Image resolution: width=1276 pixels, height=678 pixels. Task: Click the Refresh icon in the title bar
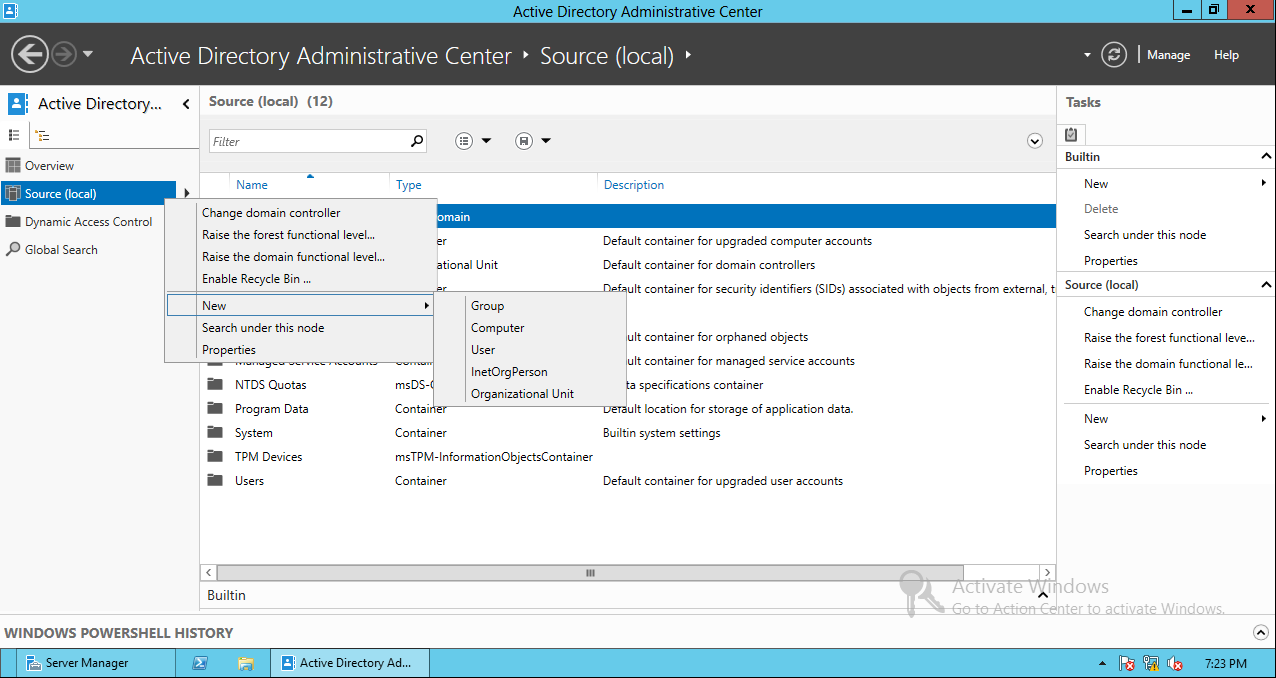pyautogui.click(x=1114, y=55)
